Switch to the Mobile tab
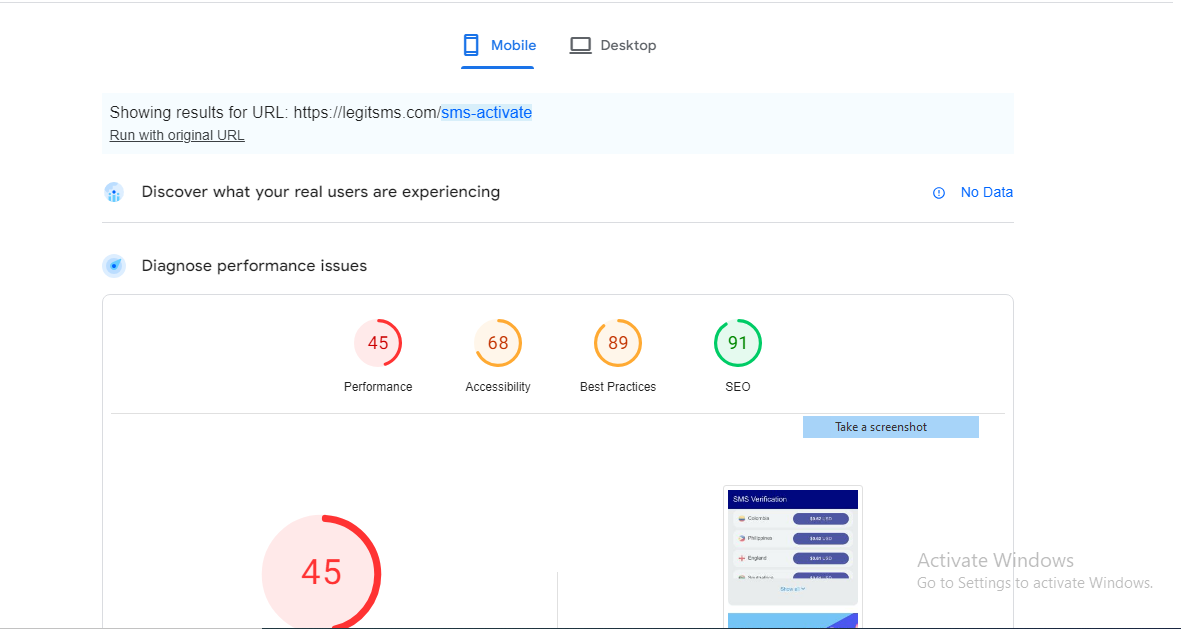The width and height of the screenshot is (1181, 629). point(499,45)
